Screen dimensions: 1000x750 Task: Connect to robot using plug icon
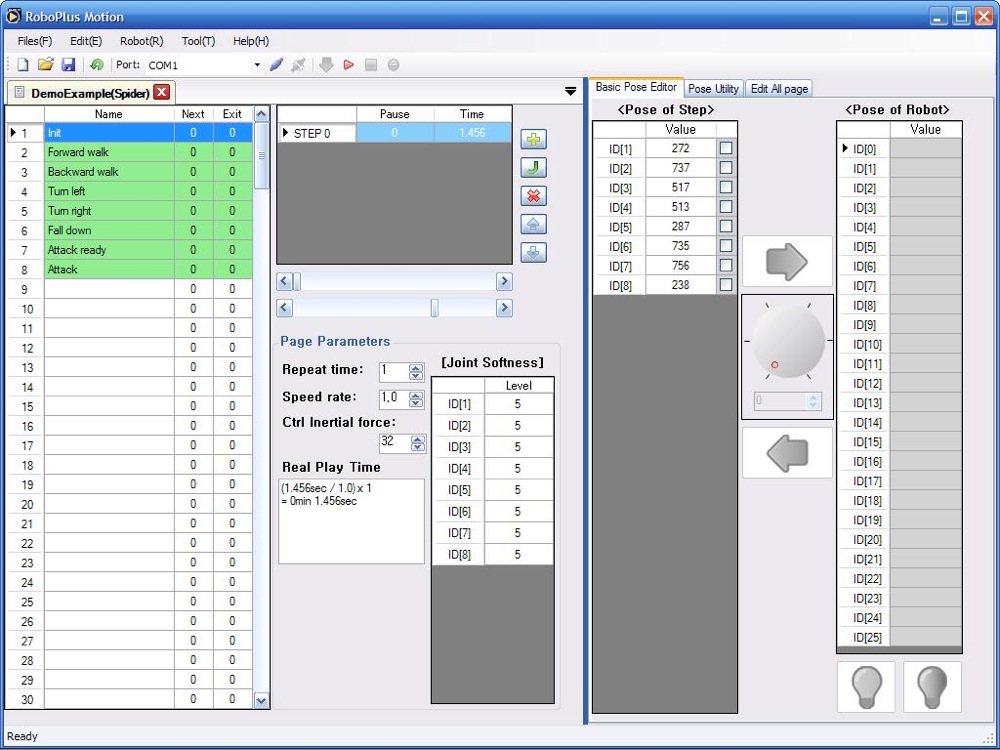(x=276, y=64)
